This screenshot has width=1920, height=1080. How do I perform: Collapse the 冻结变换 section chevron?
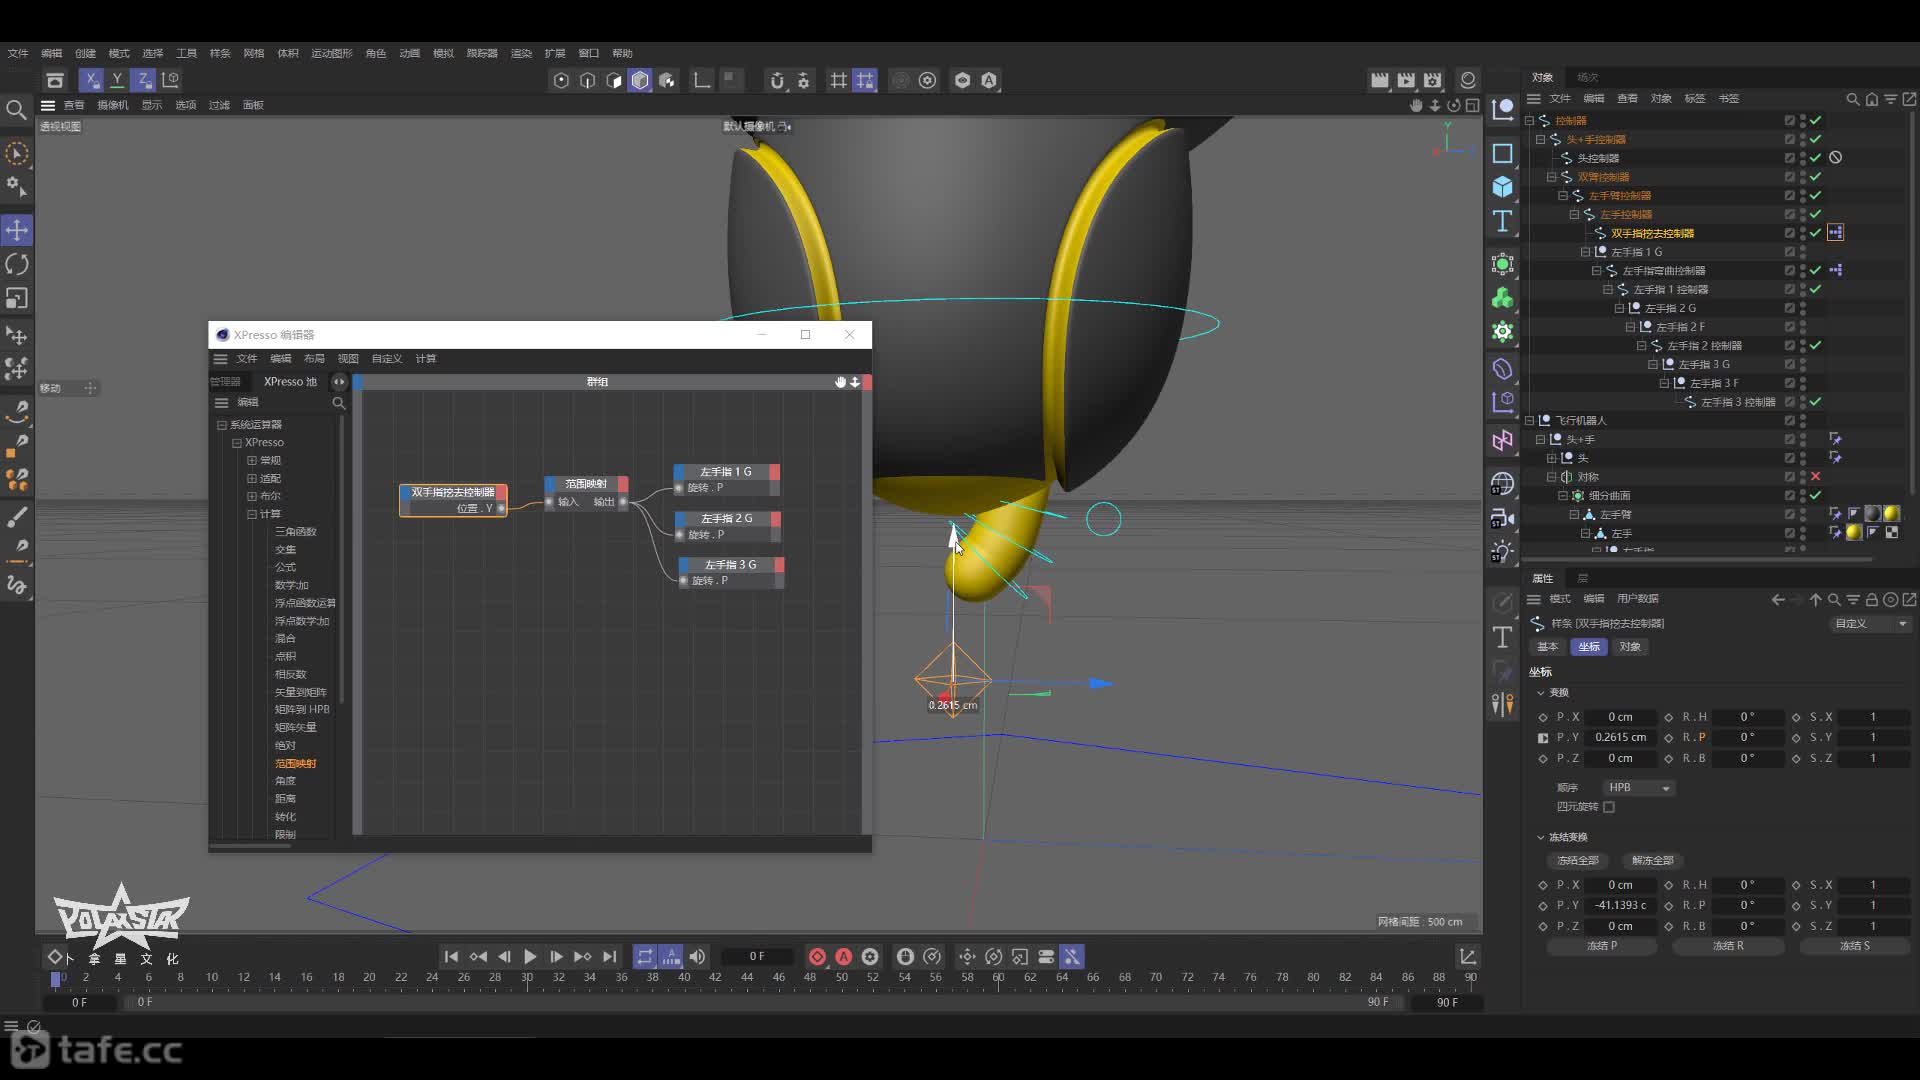click(x=1540, y=837)
